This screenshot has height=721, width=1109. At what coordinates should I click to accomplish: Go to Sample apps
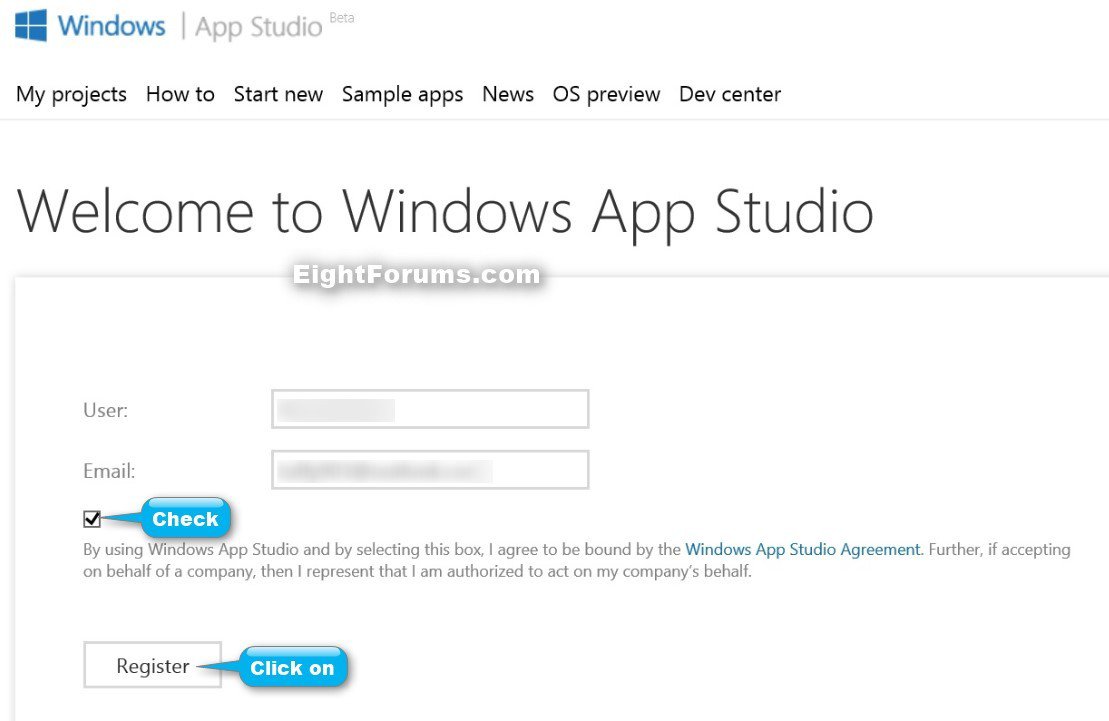click(402, 94)
